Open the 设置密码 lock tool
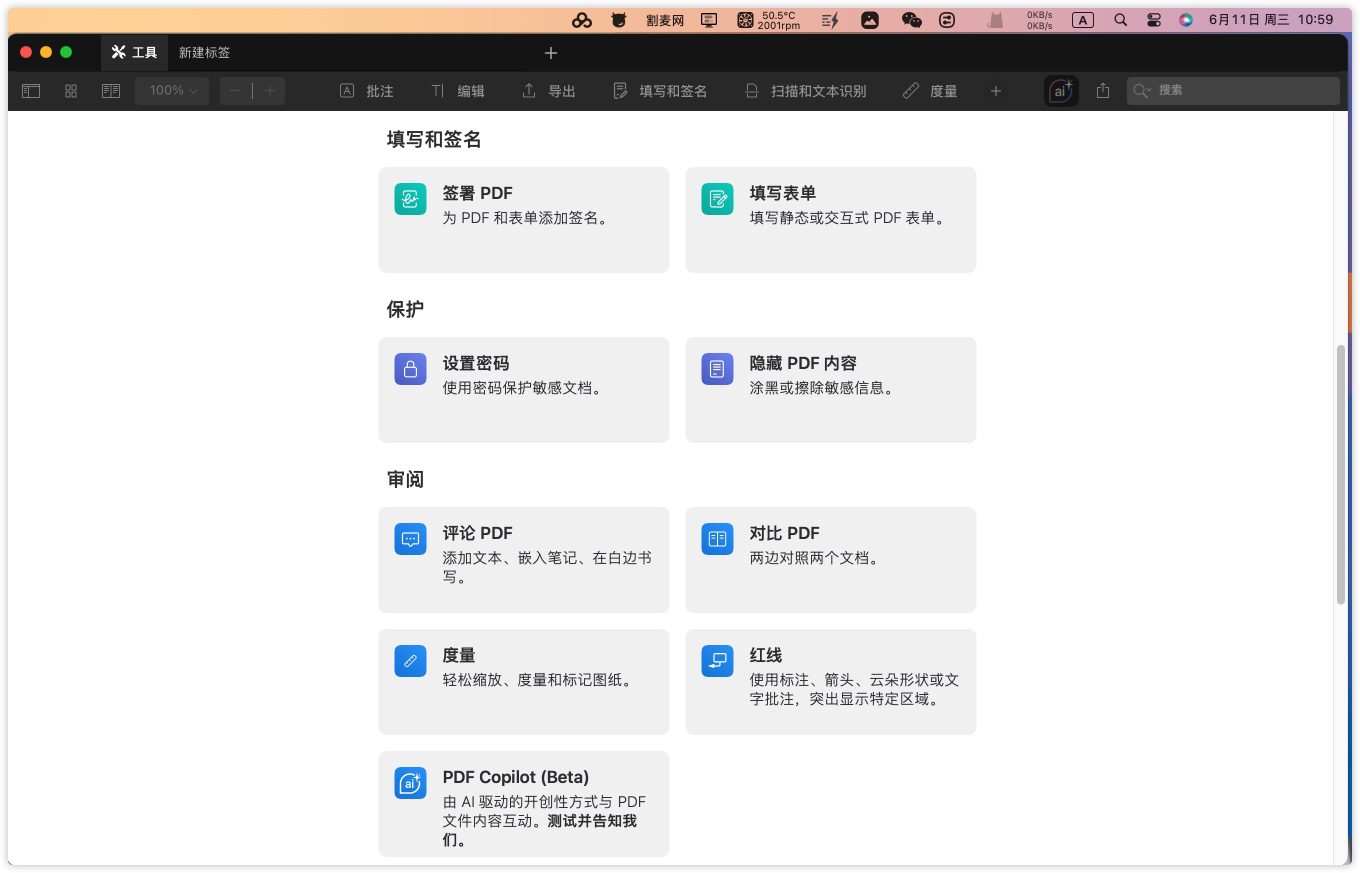Image resolution: width=1360 pixels, height=873 pixels. (523, 389)
